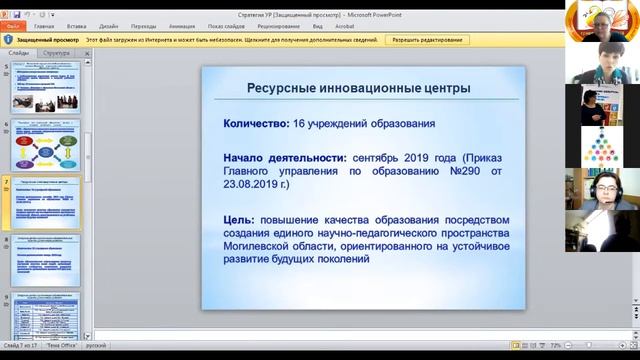This screenshot has height=360, width=640.
Task: Switch to the Слайды pane tab
Action: coord(19,53)
